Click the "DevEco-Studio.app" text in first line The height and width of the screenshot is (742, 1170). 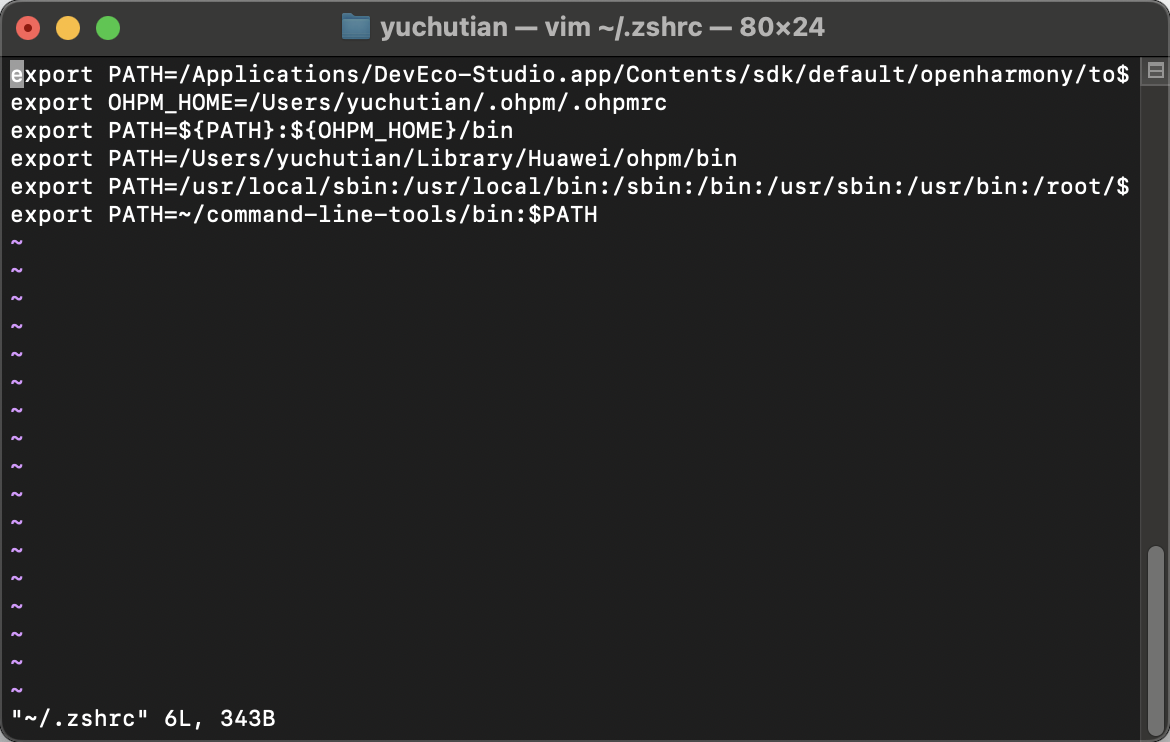point(492,75)
